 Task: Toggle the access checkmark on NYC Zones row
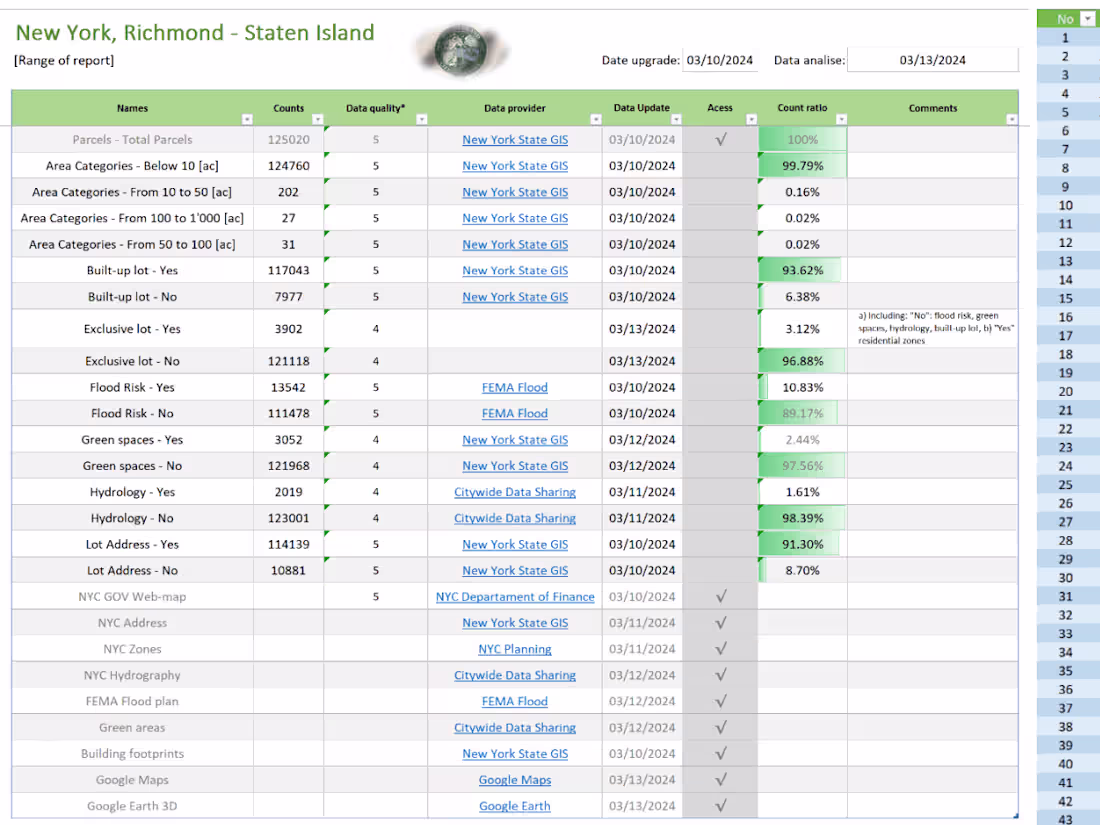tap(721, 649)
